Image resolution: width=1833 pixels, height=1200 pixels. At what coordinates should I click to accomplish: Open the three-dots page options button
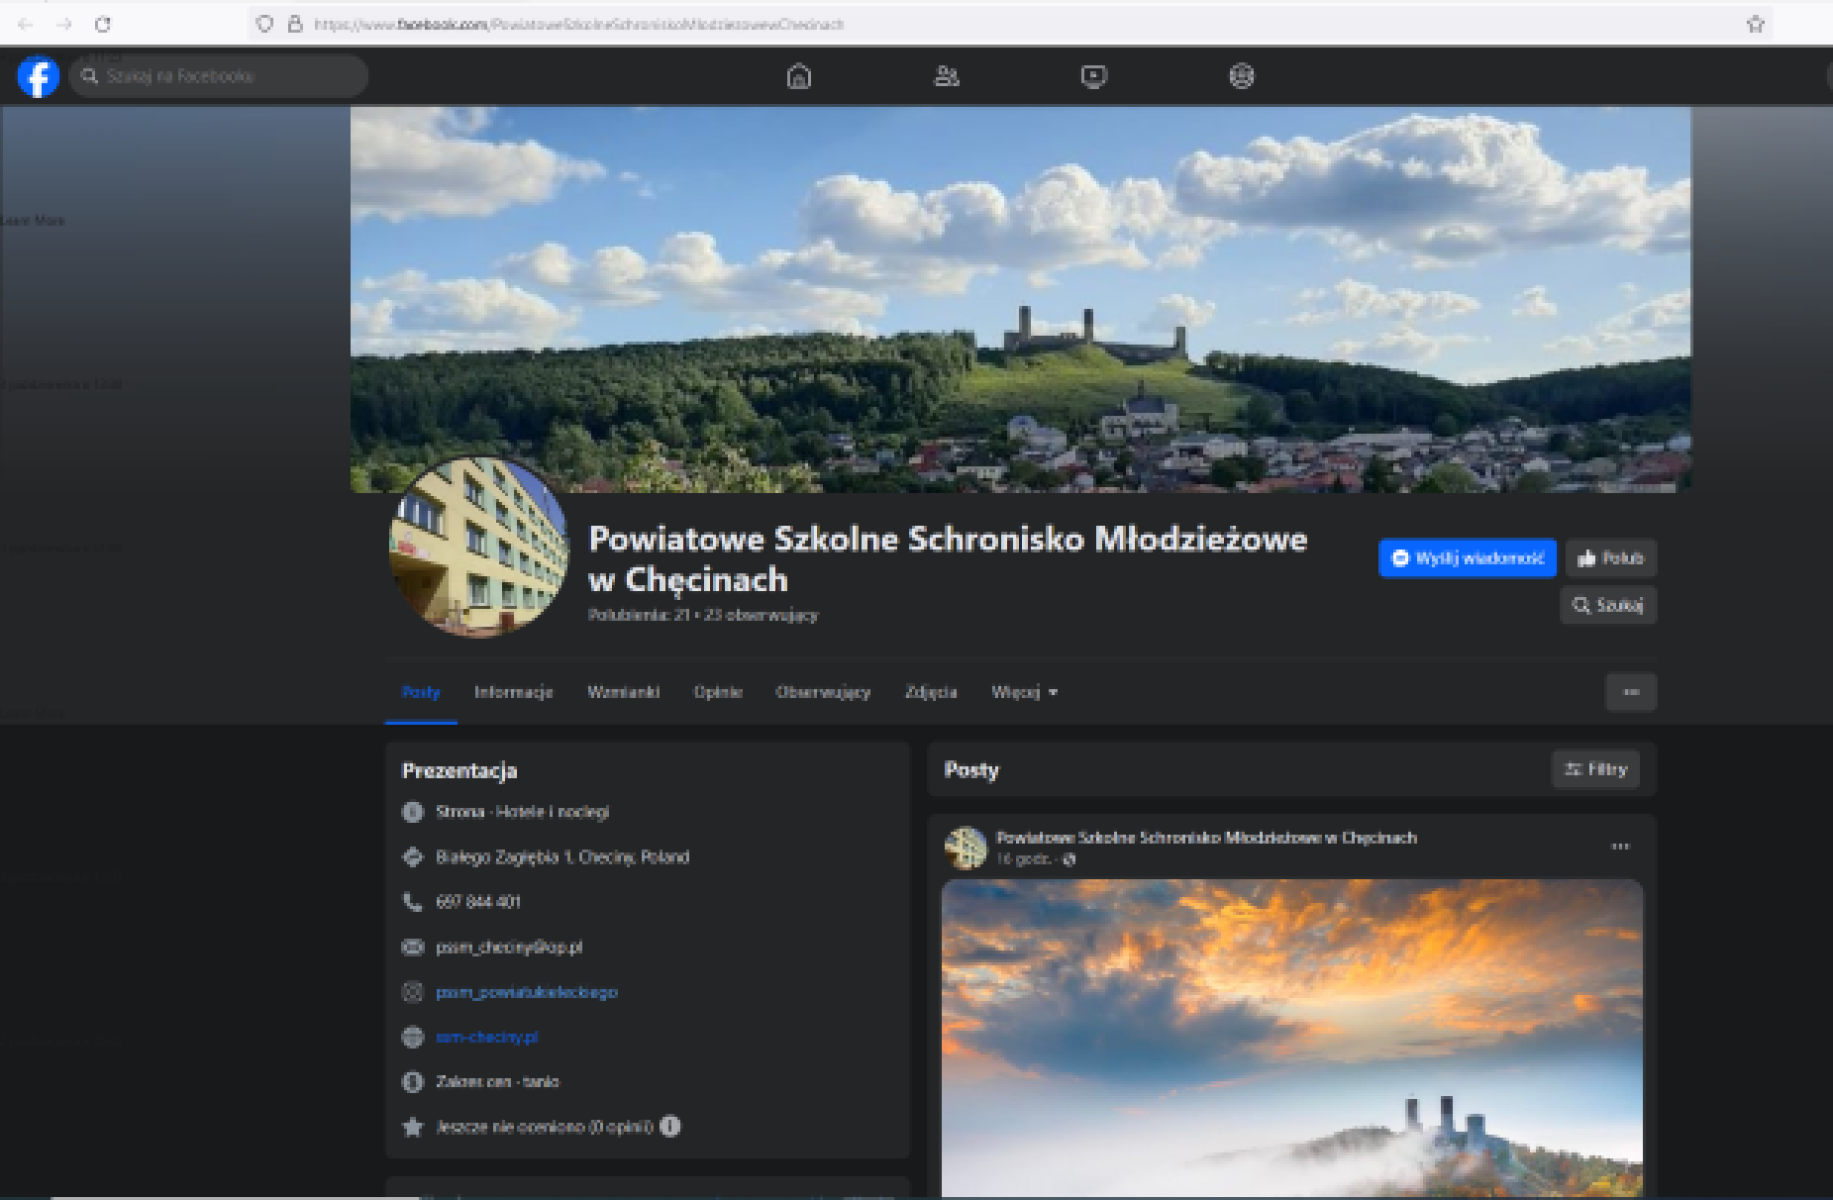pyautogui.click(x=1630, y=692)
